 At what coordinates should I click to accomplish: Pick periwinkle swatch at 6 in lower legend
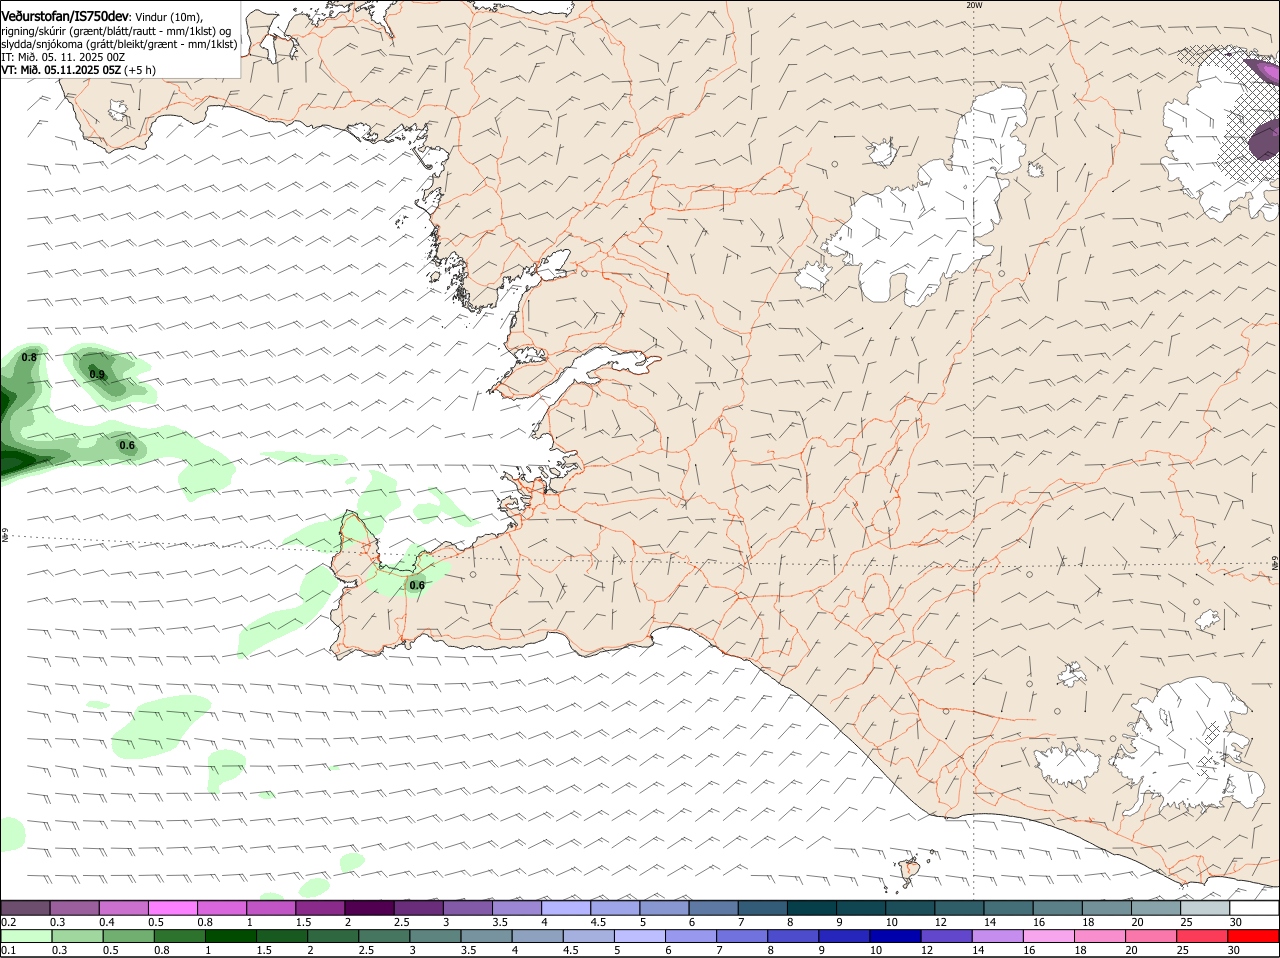[690, 936]
